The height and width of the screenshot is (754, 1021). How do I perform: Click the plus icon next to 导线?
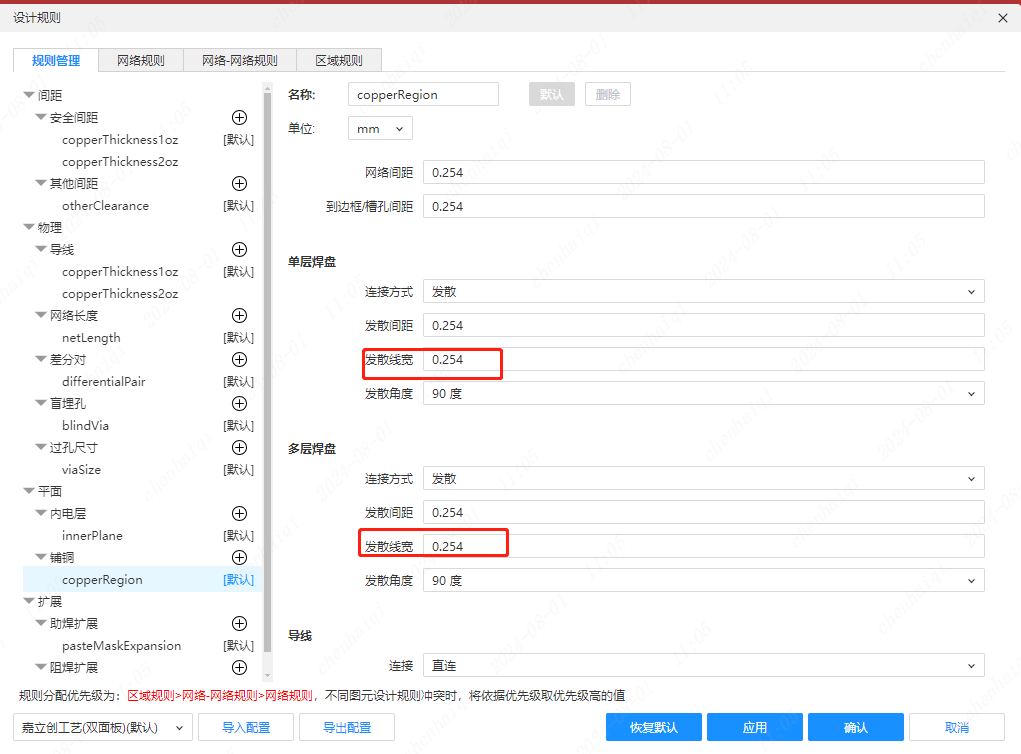239,250
